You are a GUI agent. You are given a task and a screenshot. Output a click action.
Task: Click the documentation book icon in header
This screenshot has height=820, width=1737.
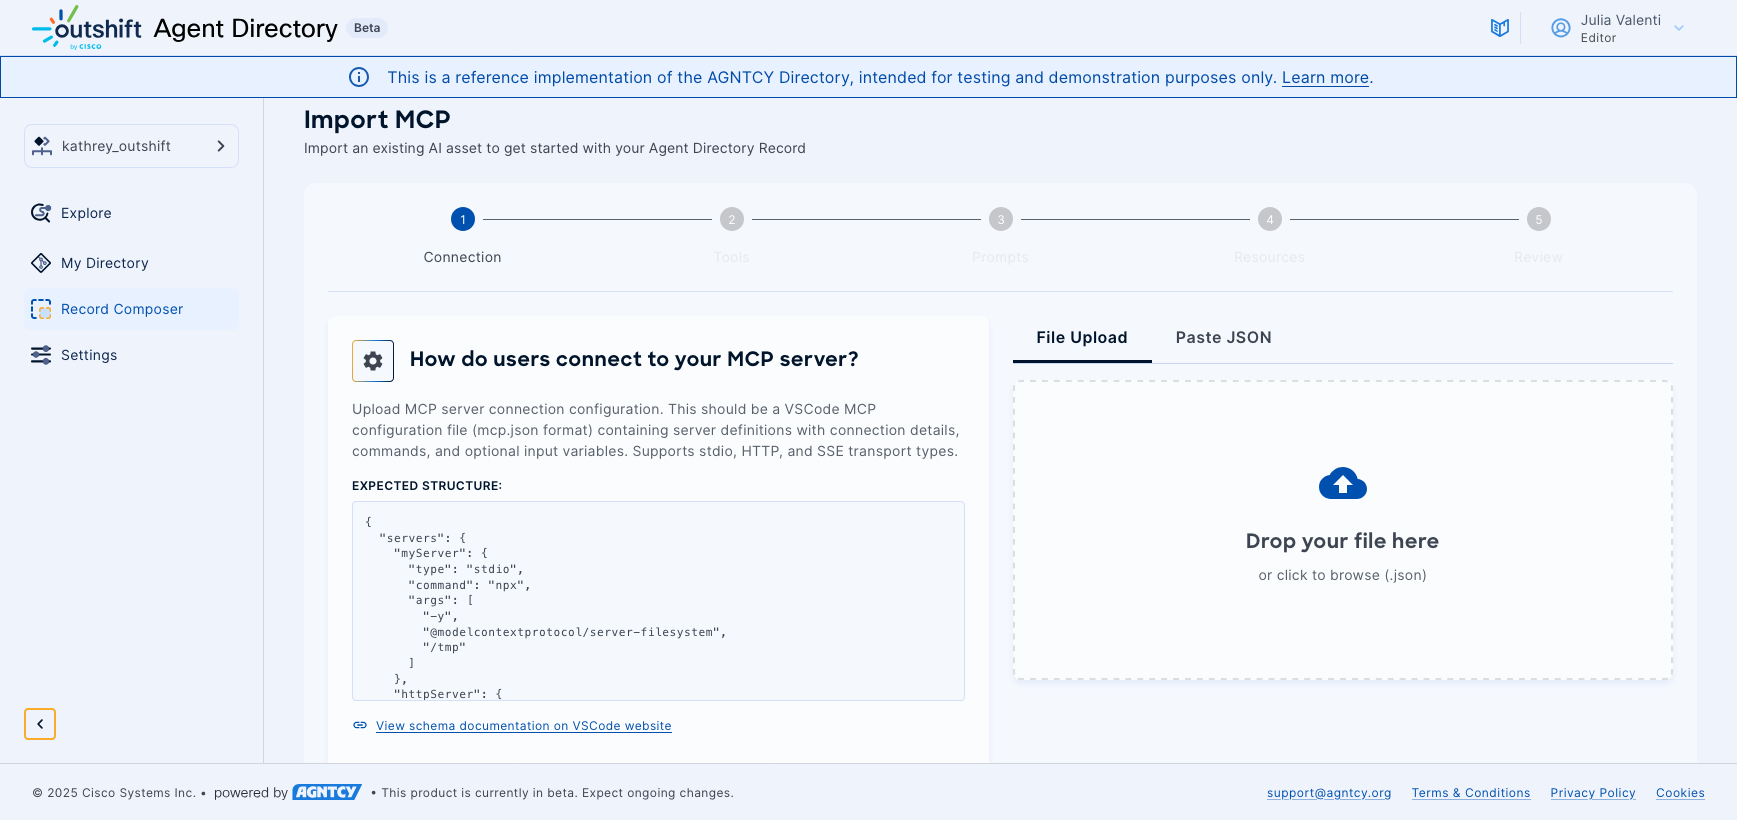(1499, 28)
